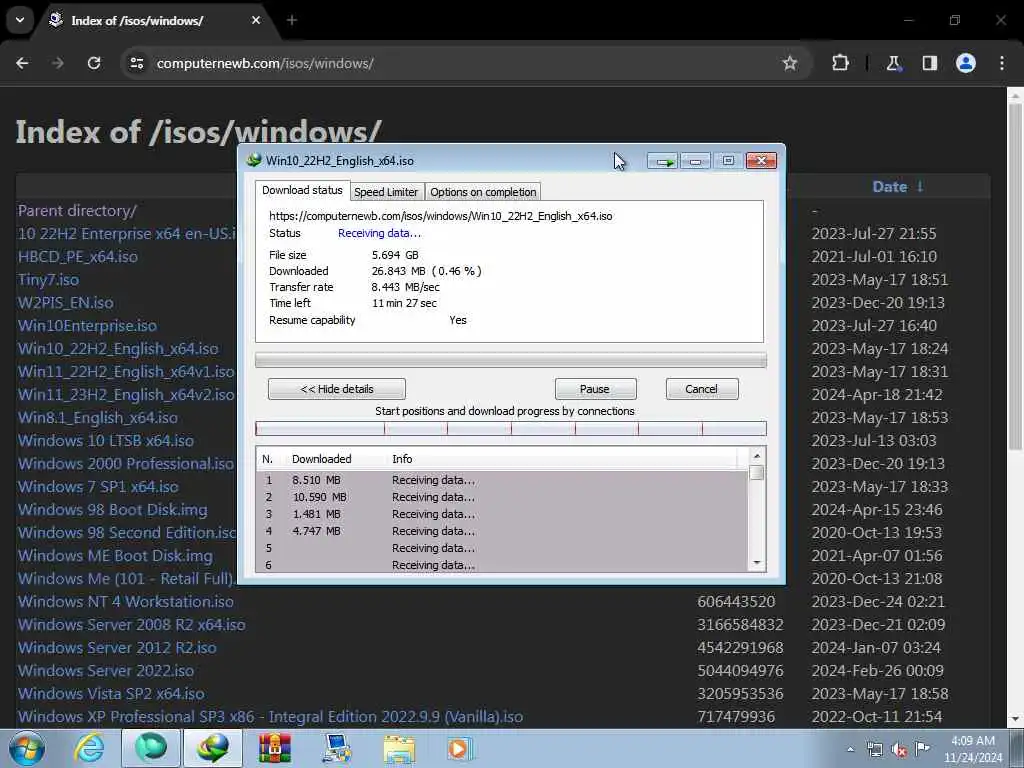Open Chrome Labs flask icon
1024x768 pixels.
[x=893, y=63]
